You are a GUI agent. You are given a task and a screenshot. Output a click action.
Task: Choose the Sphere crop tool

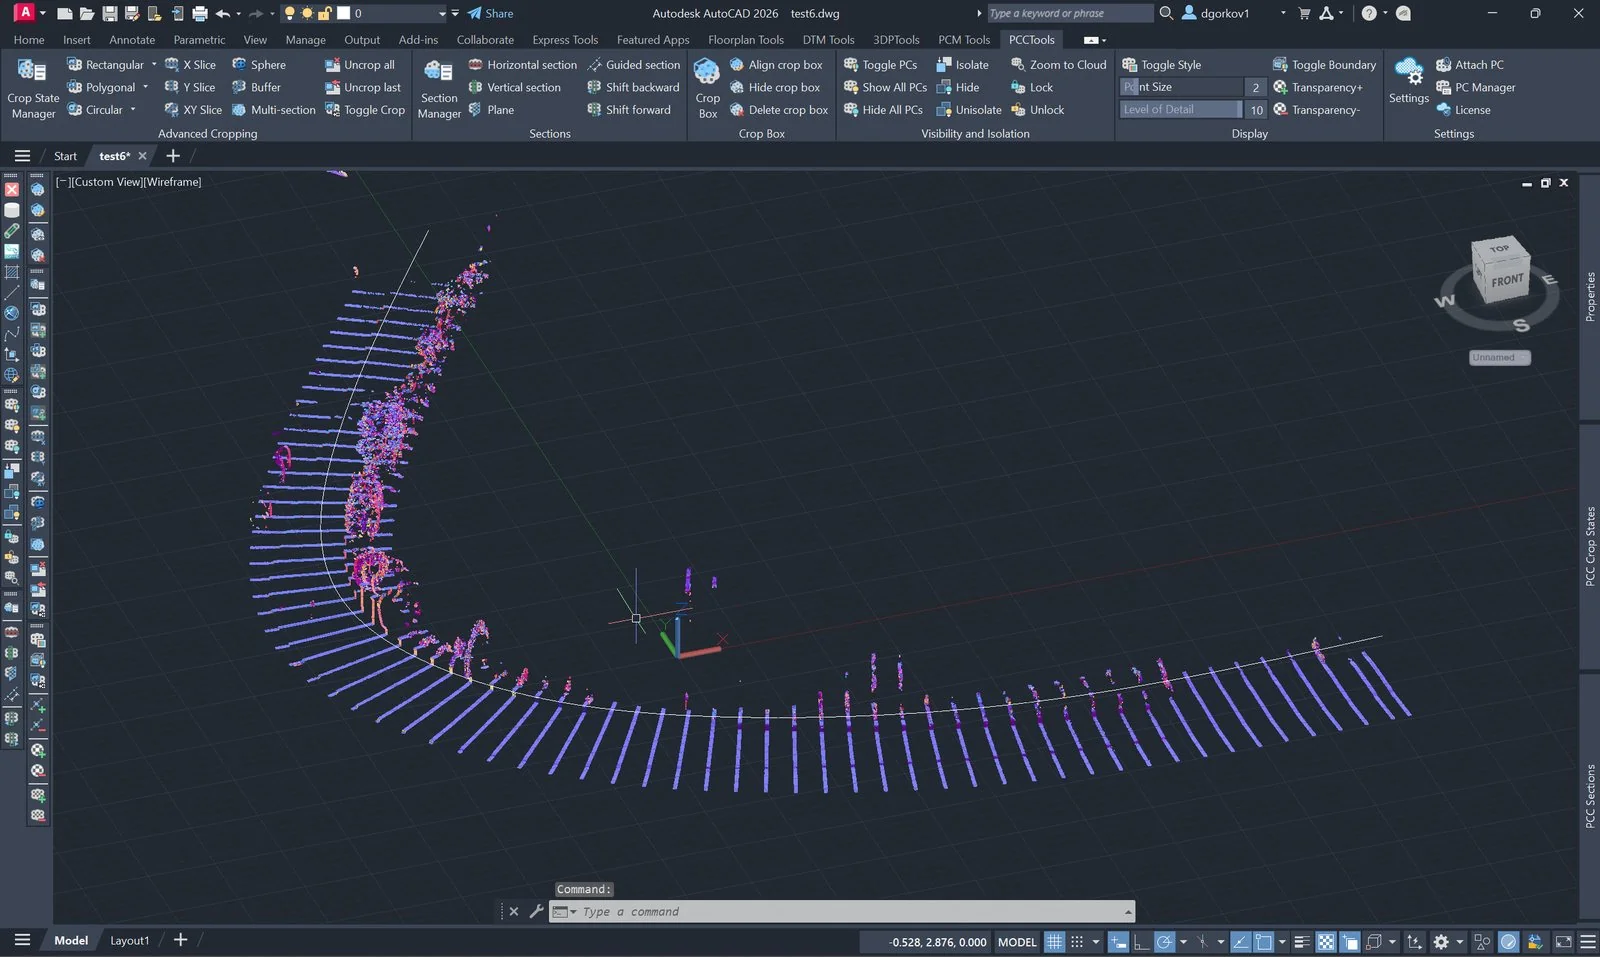259,65
